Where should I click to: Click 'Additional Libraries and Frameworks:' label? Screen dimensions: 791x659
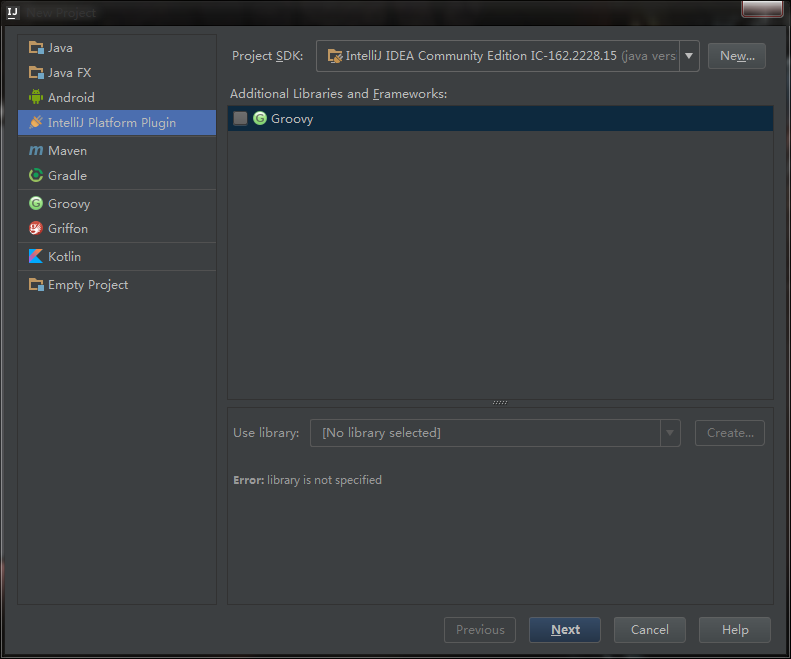coord(338,94)
